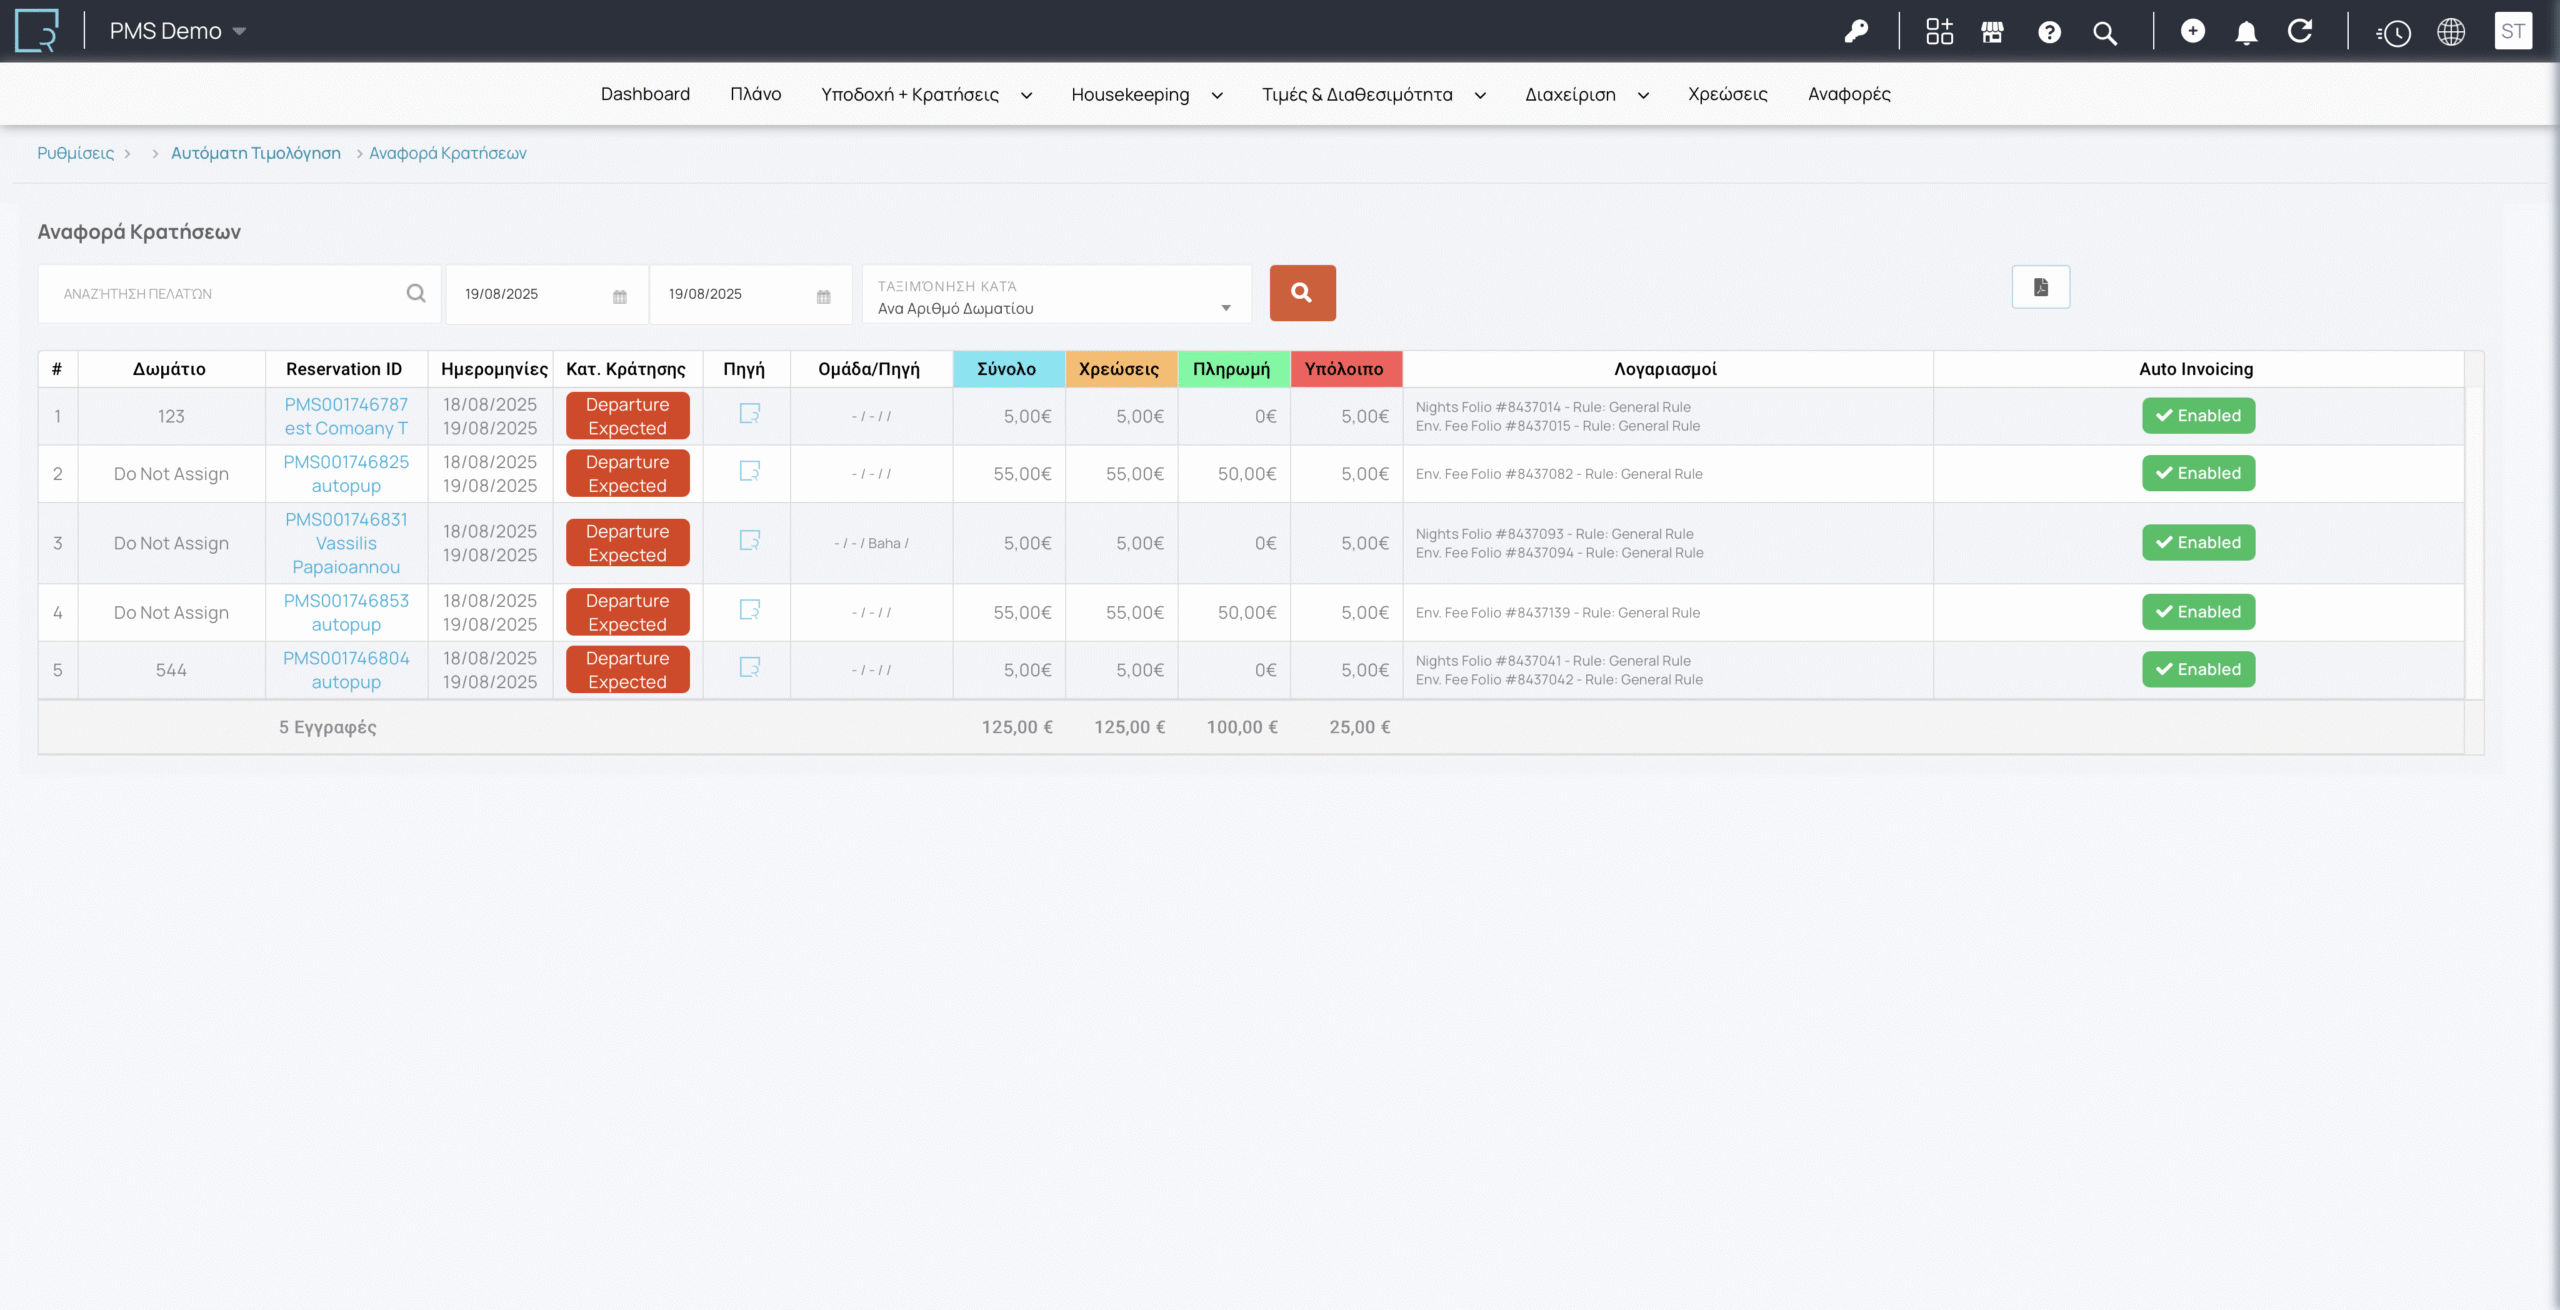Open the PMS Demo property dropdown

coord(178,31)
